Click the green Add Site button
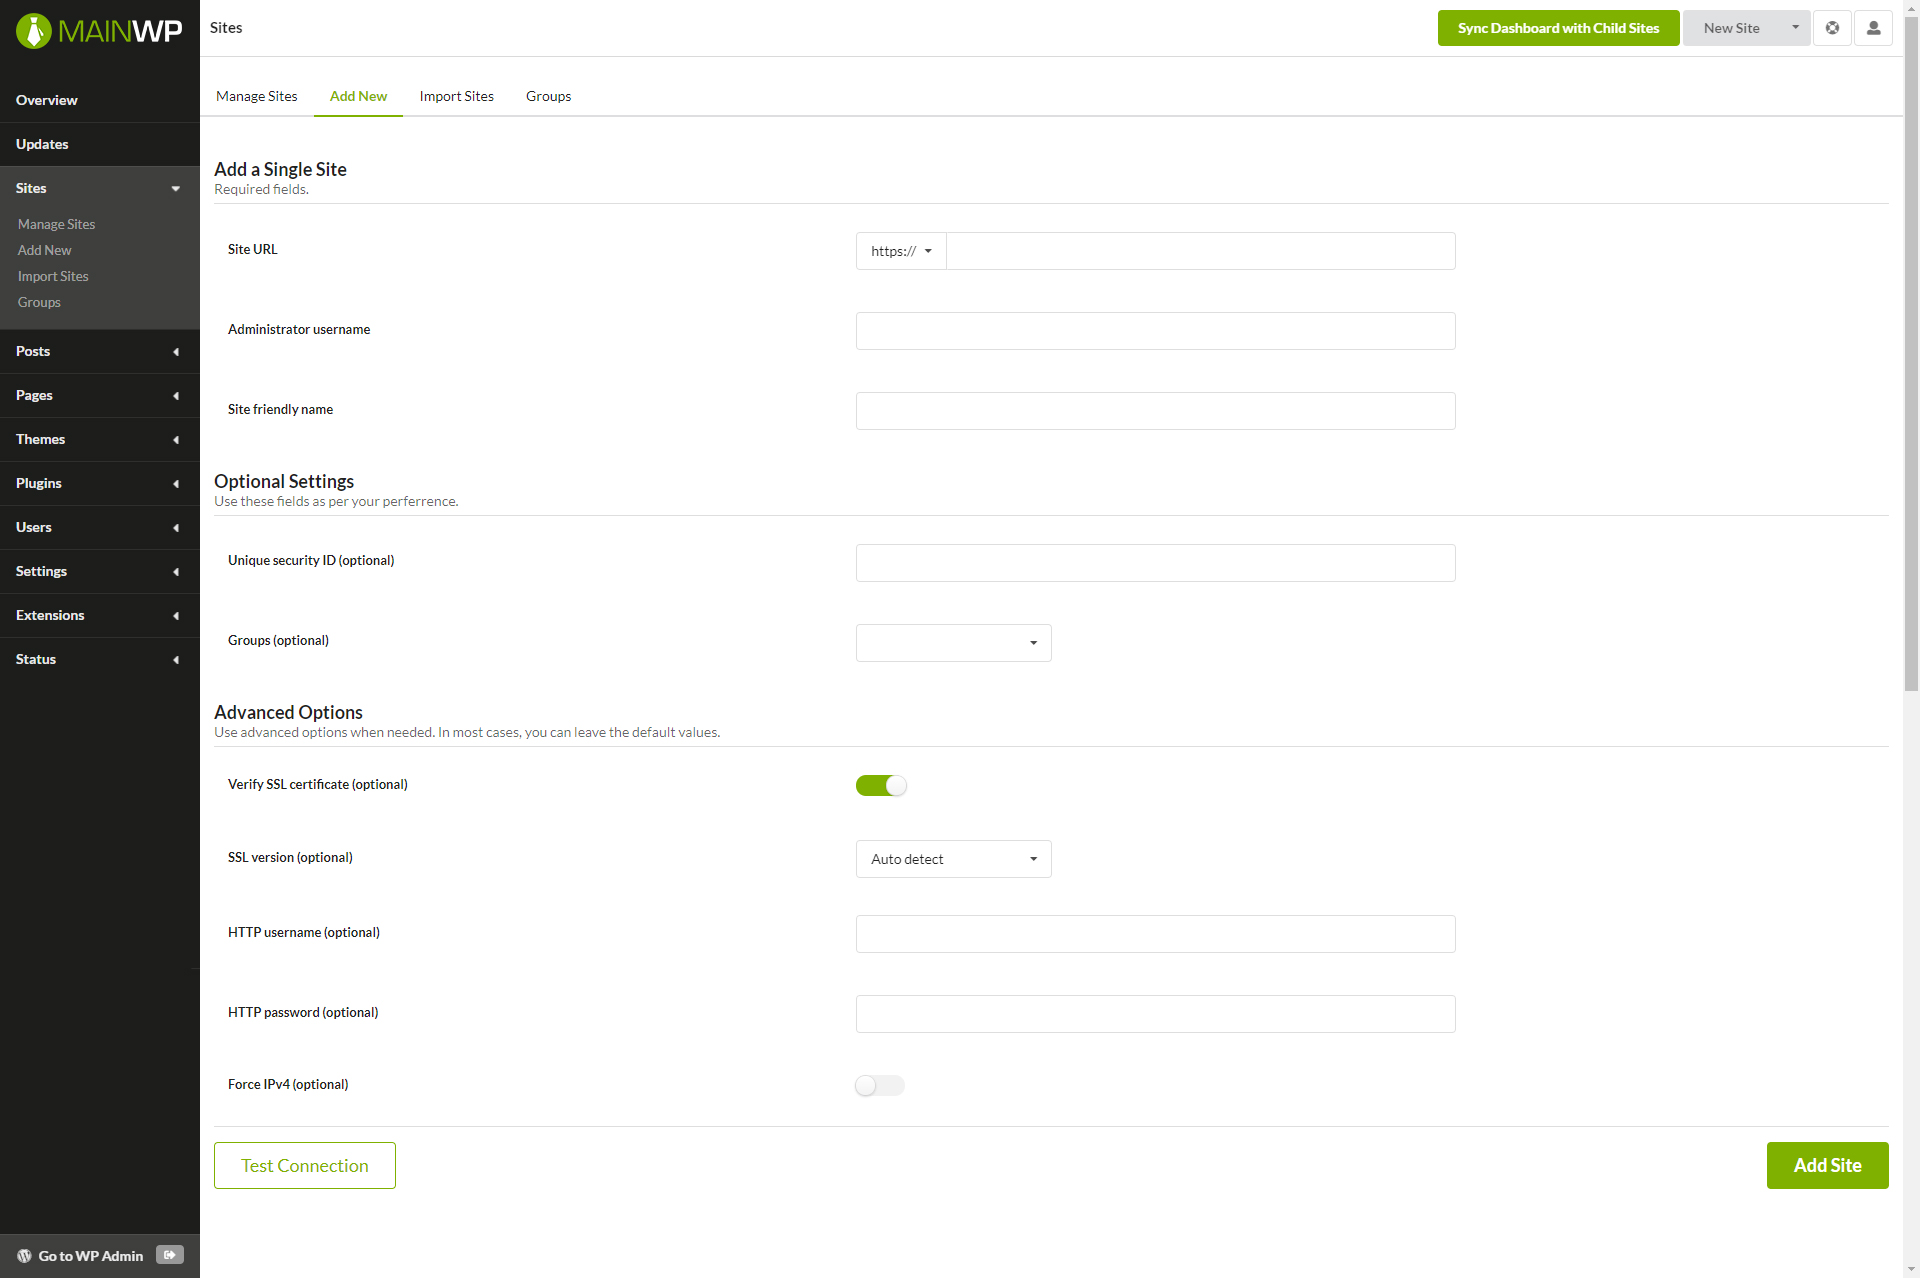 (x=1827, y=1166)
